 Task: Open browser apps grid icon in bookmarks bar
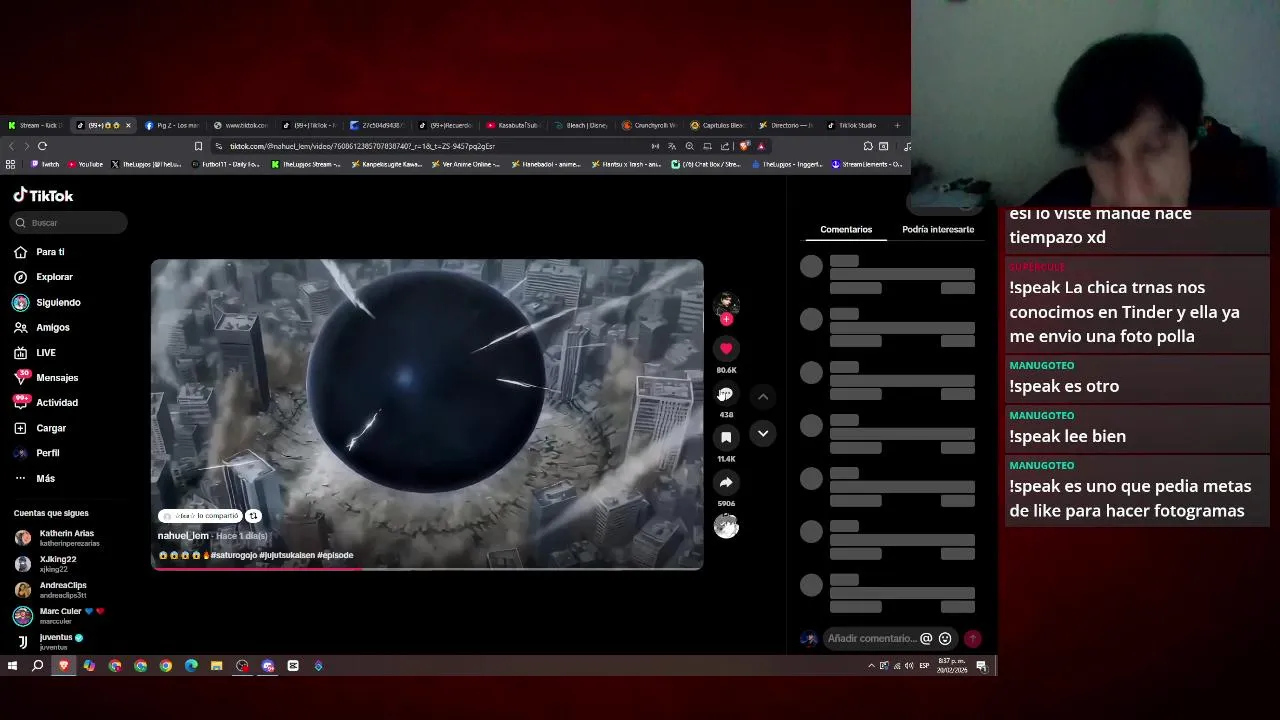pyautogui.click(x=11, y=164)
